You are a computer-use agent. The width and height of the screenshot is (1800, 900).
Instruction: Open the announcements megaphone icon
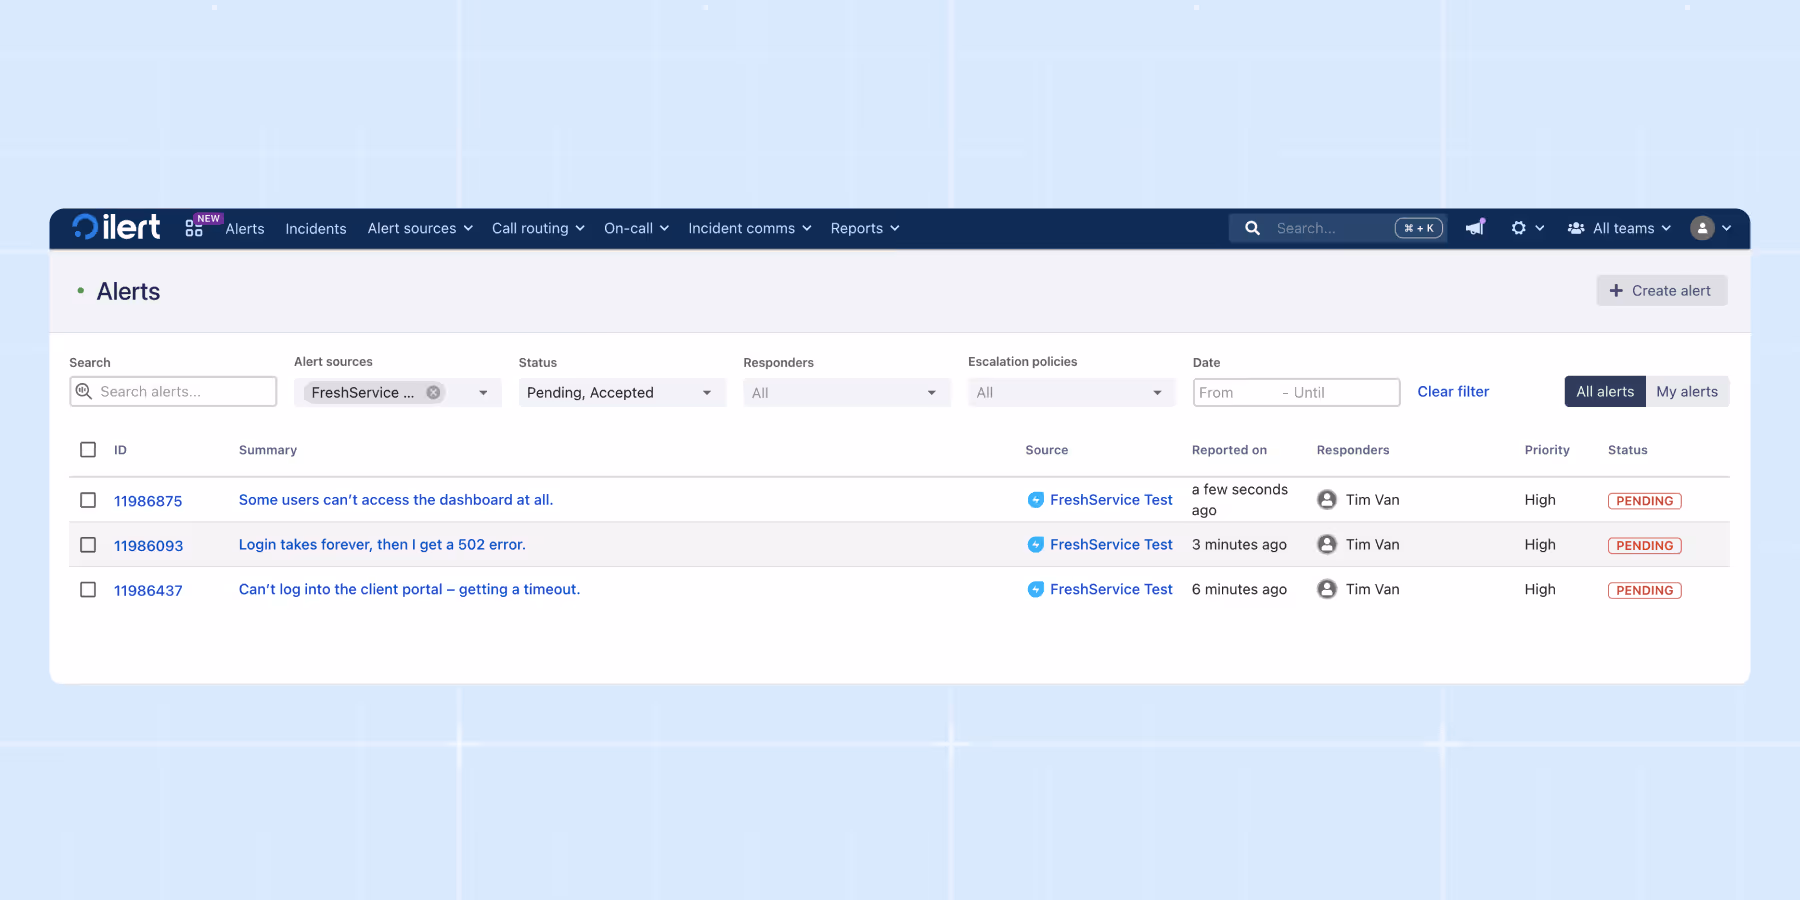click(1475, 228)
